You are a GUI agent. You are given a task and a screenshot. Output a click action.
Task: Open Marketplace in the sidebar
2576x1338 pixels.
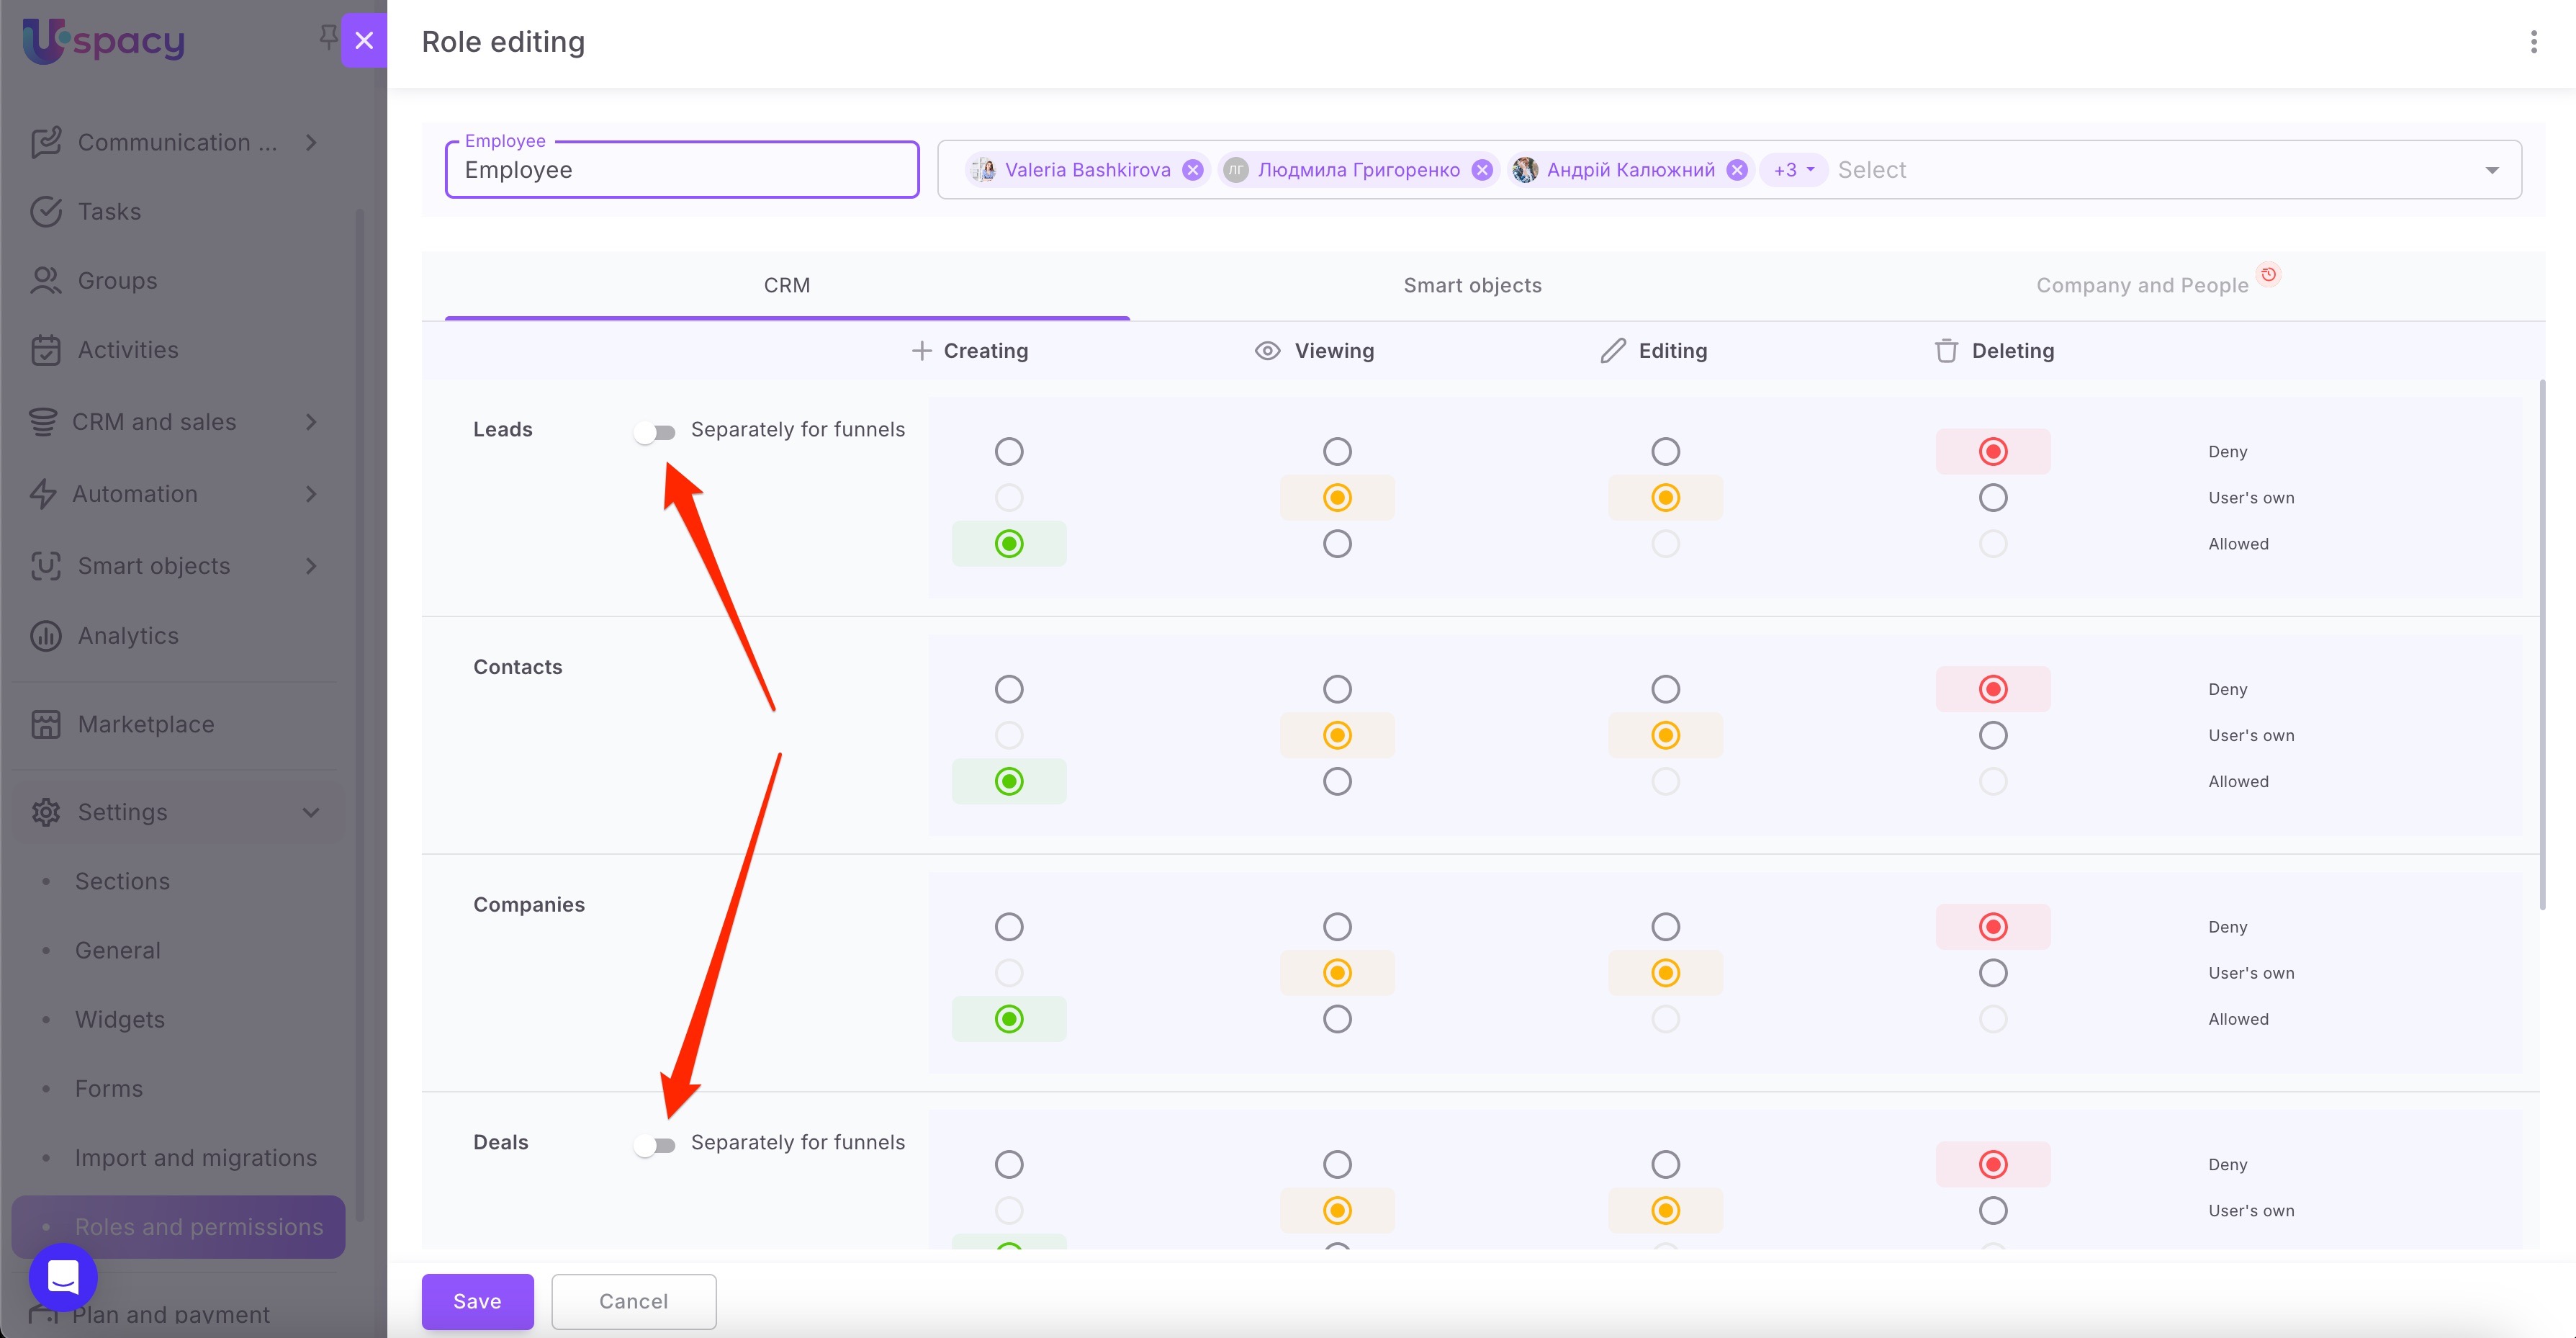click(146, 724)
